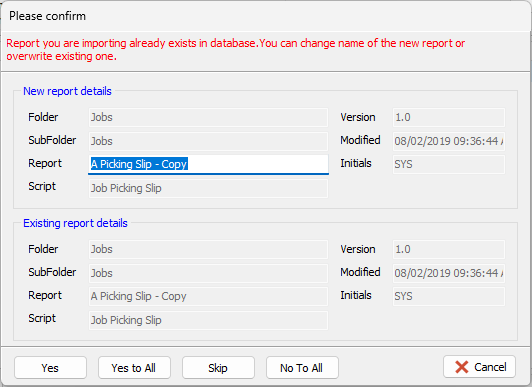Click the new report Folder field
532x387 pixels.
pyautogui.click(x=208, y=117)
